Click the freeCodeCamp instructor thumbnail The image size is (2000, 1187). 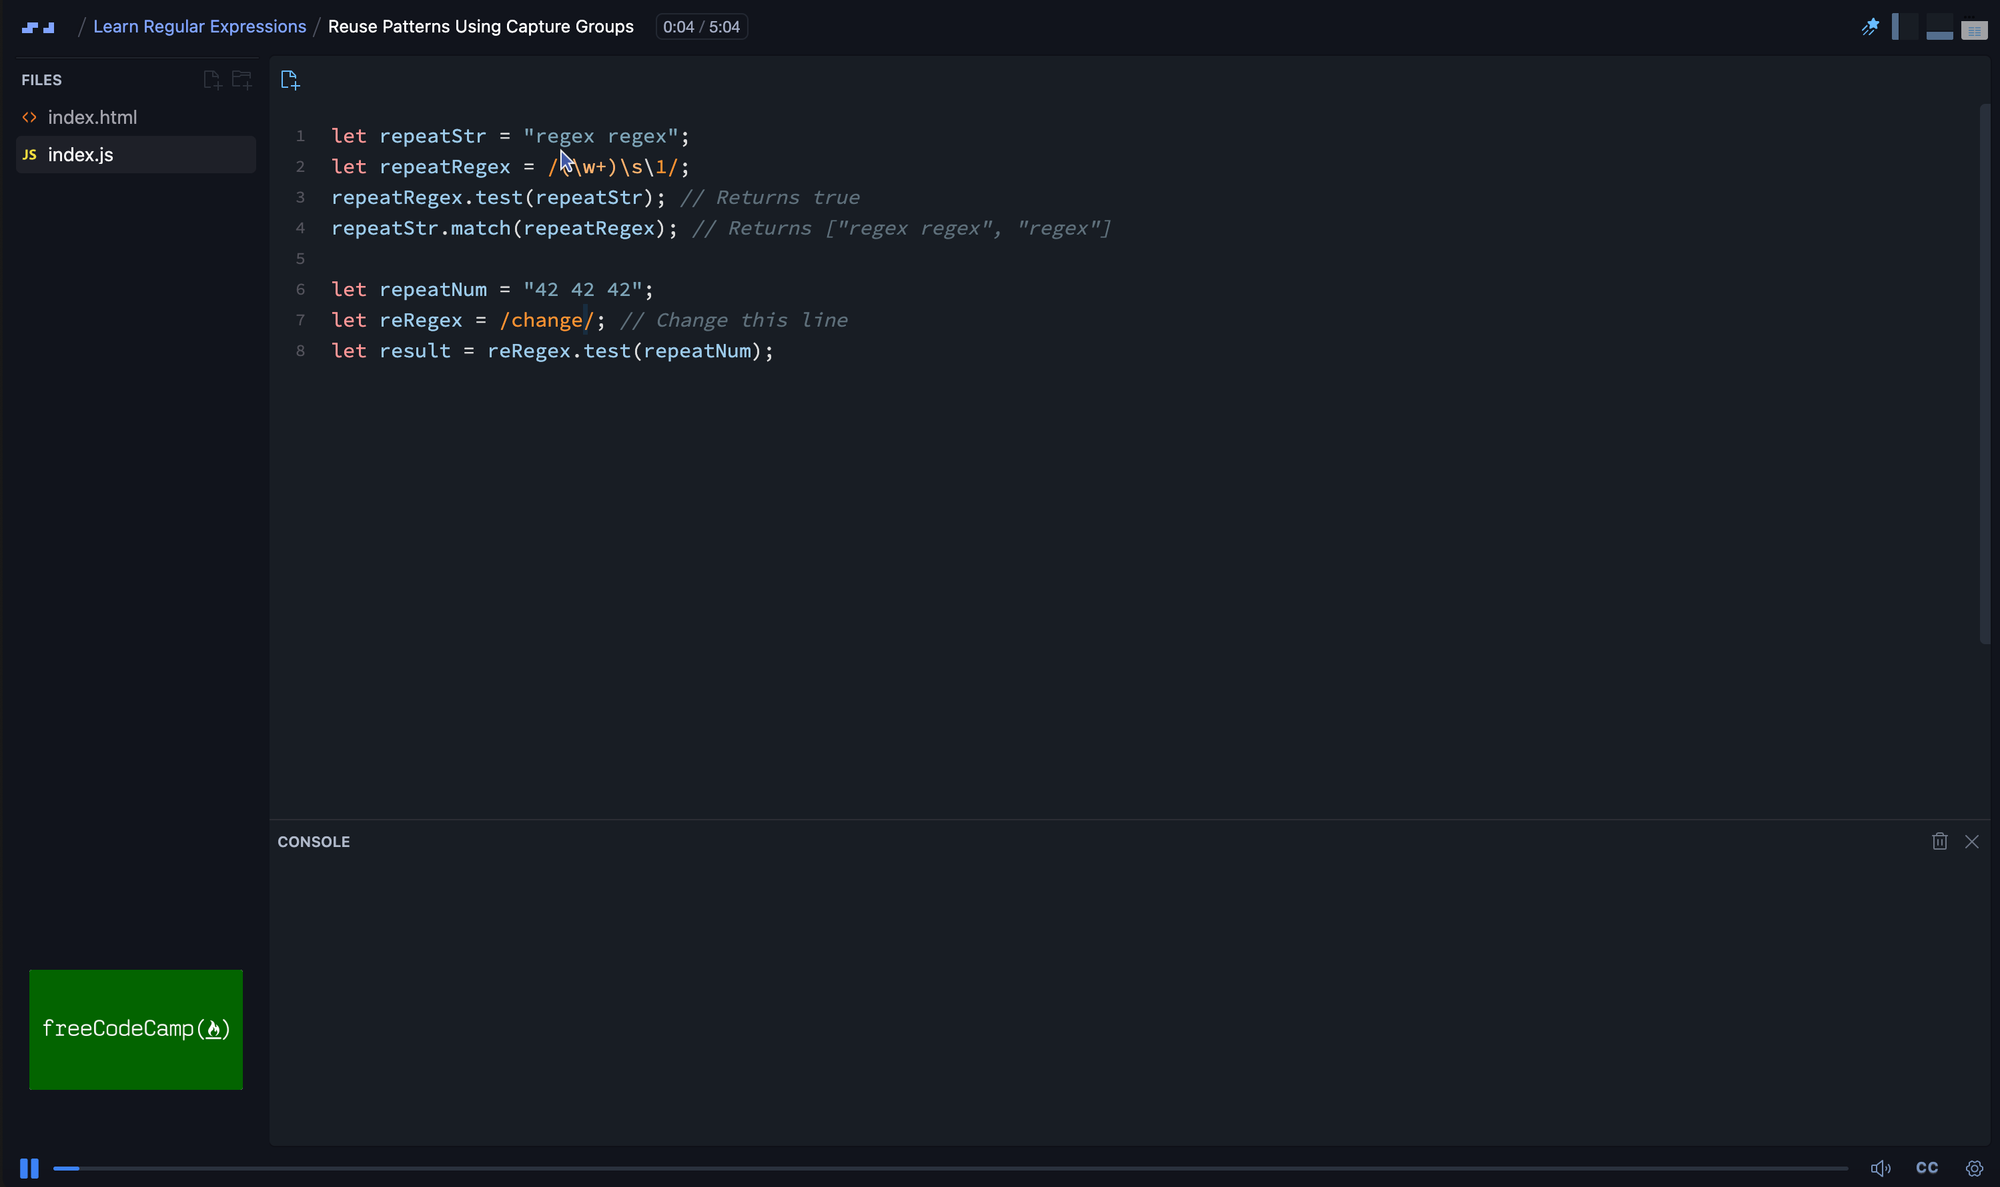pos(136,1029)
